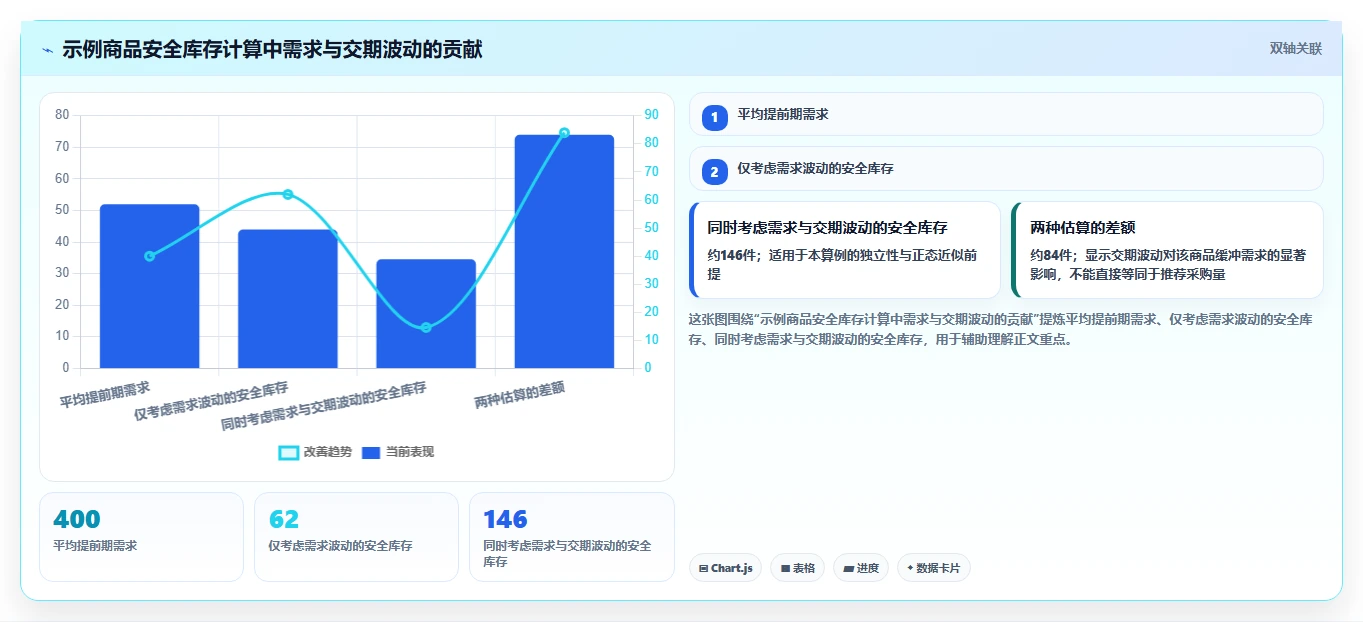Click x-axis label 仅考虑需求波动的安全库存
The height and width of the screenshot is (622, 1363).
(x=211, y=401)
